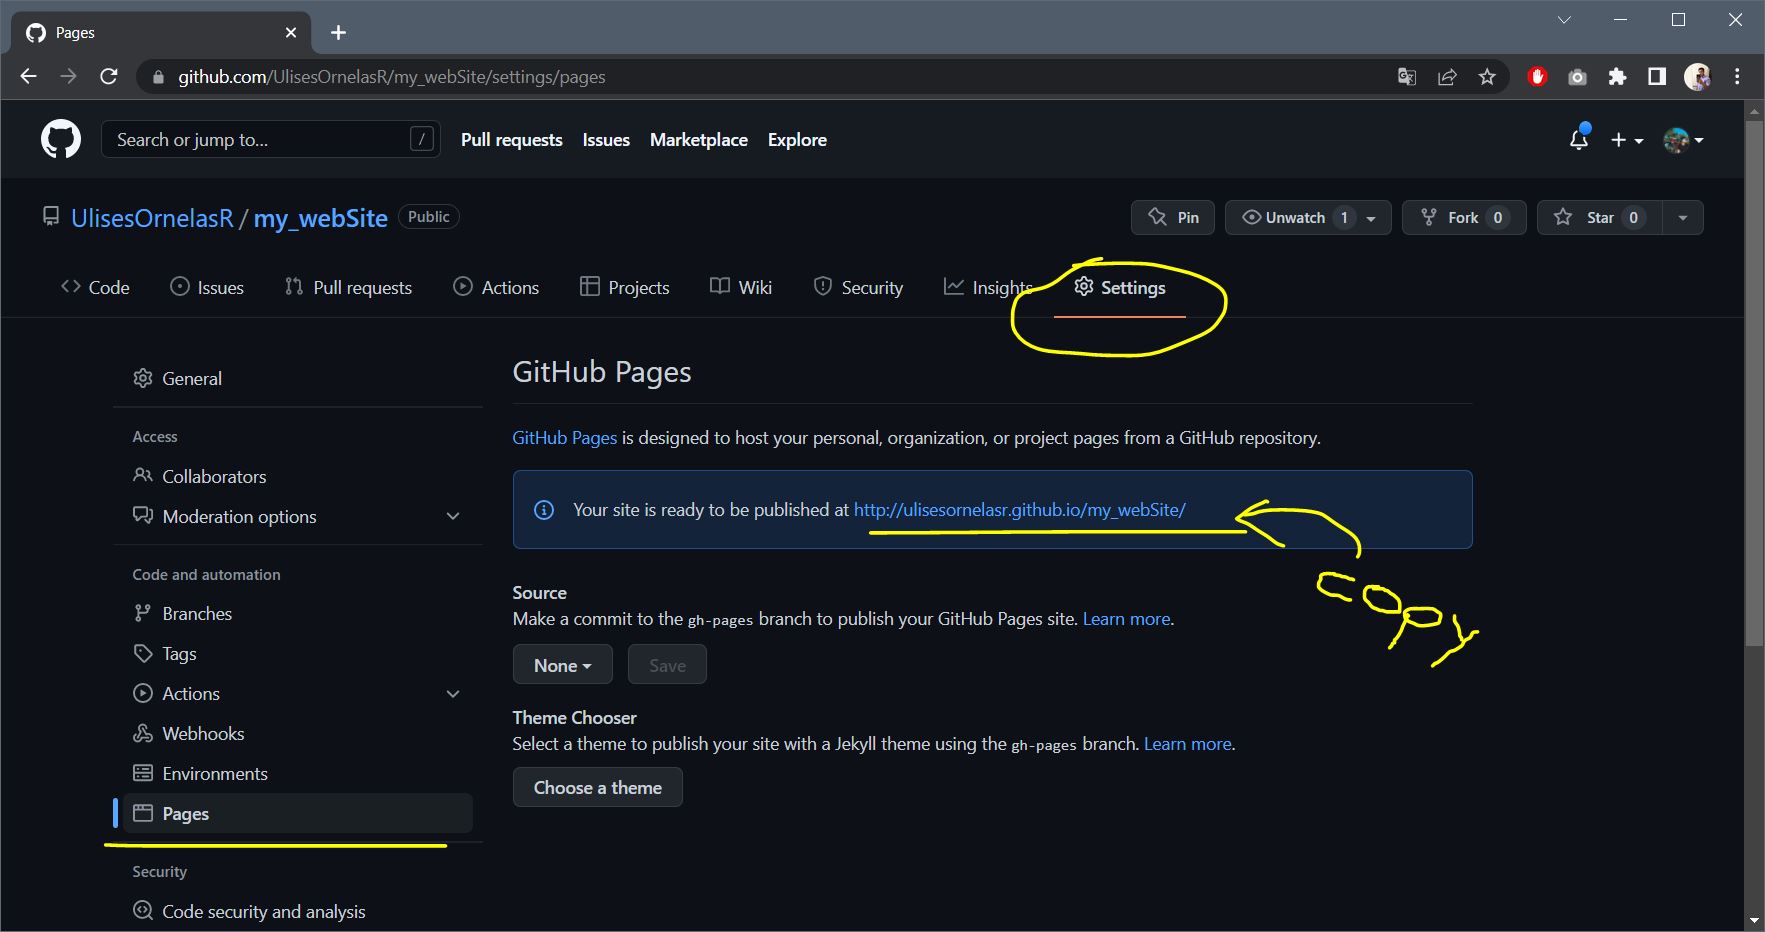This screenshot has height=932, width=1765.
Task: Click the disabled Save button
Action: [x=667, y=665]
